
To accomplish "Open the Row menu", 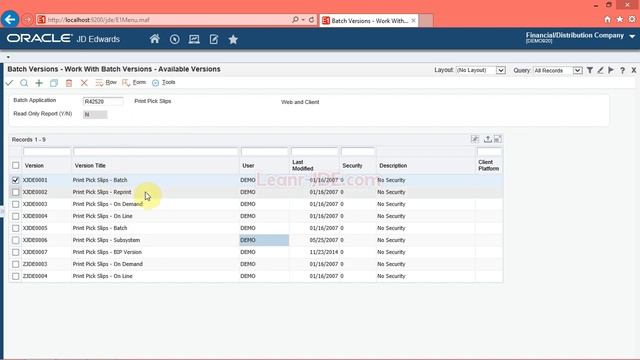I will click(x=106, y=82).
